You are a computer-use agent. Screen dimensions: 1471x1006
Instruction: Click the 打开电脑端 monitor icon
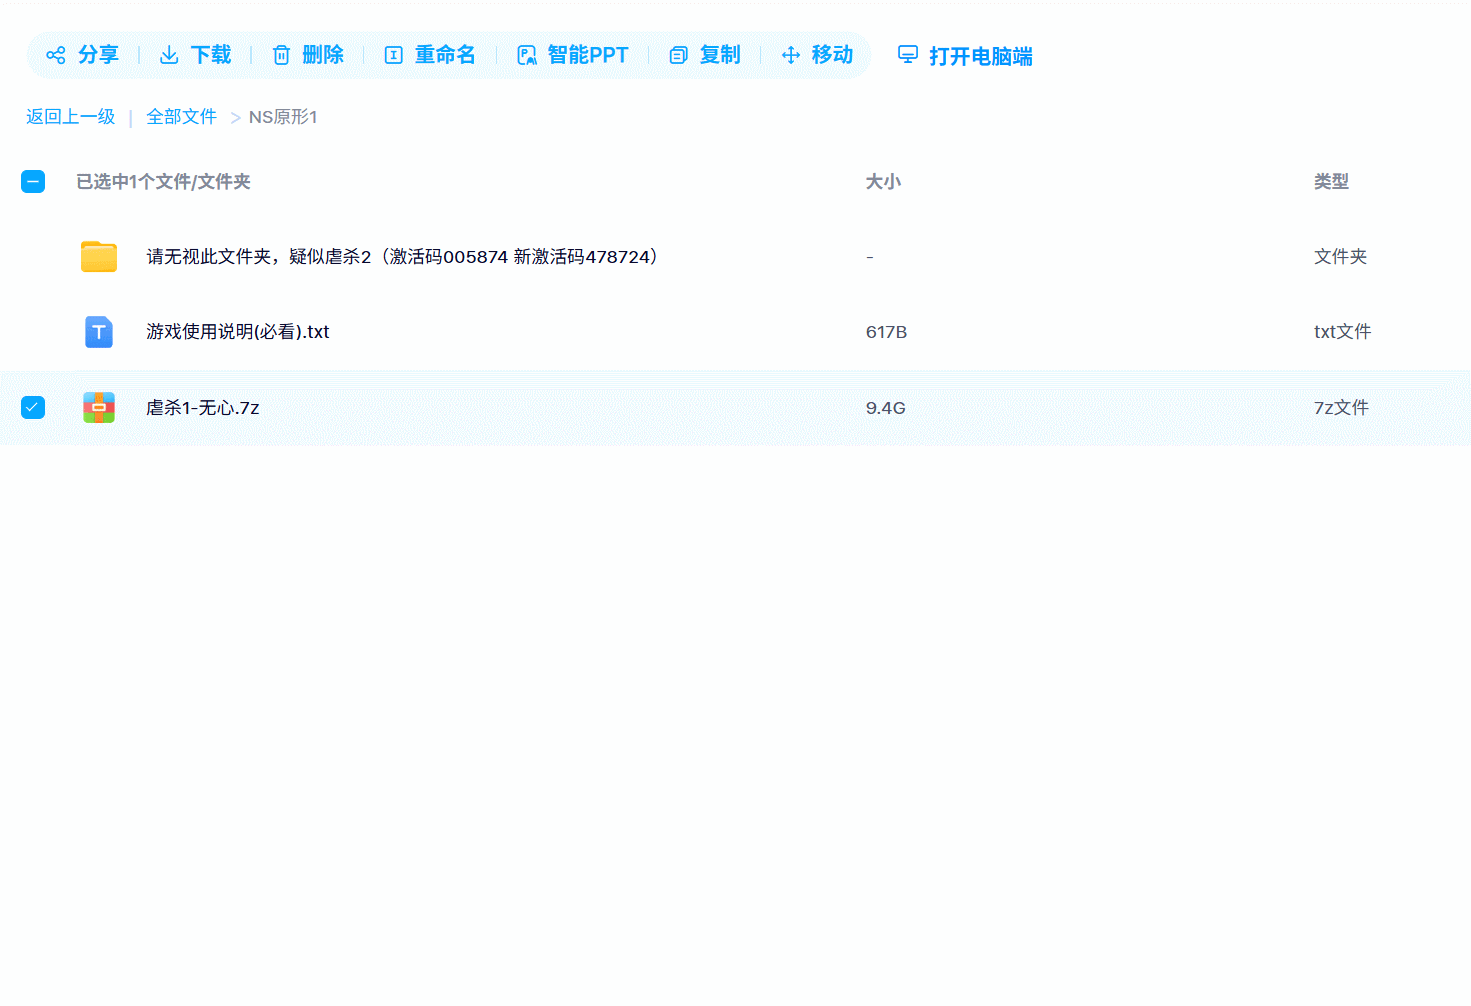pos(907,55)
